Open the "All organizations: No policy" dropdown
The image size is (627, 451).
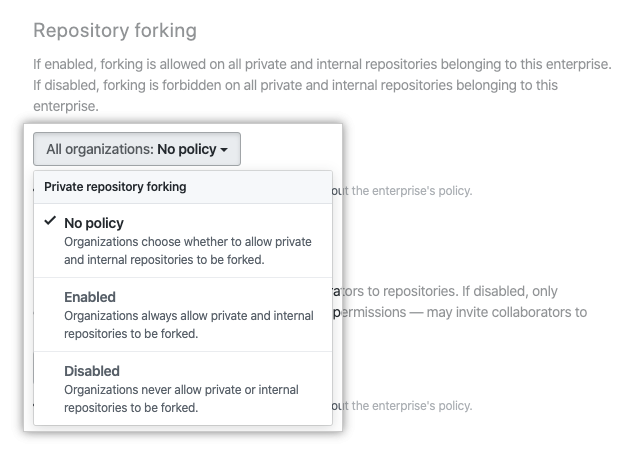pos(137,149)
